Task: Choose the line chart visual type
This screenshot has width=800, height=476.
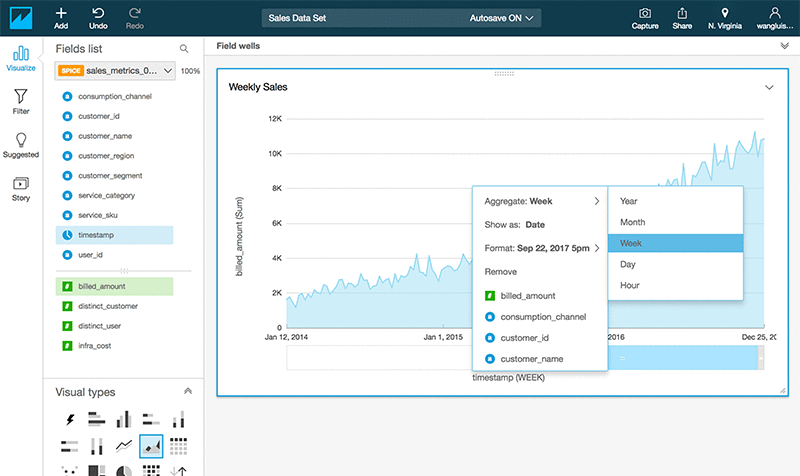Action: pos(124,446)
